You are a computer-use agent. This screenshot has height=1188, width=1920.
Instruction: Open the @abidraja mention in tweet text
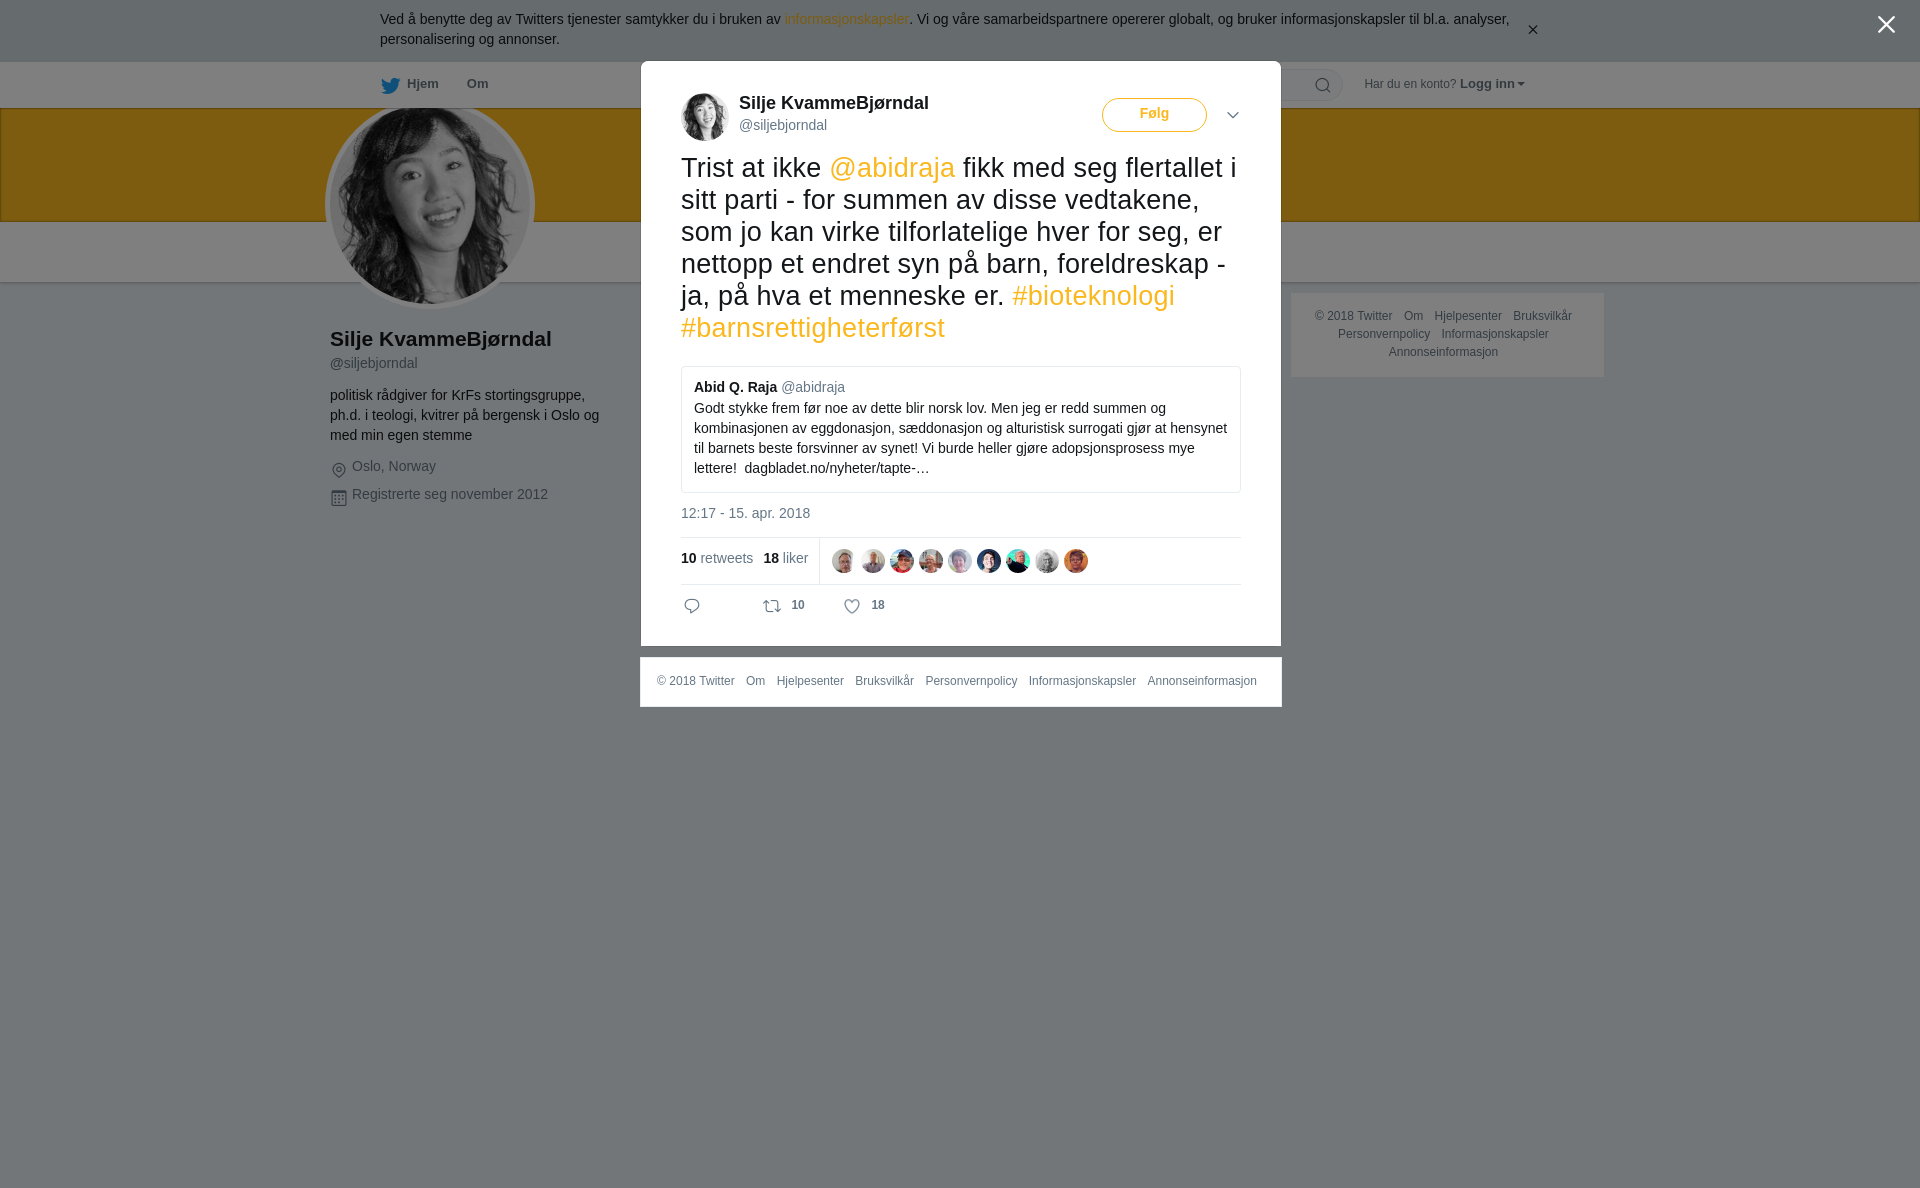tap(892, 168)
